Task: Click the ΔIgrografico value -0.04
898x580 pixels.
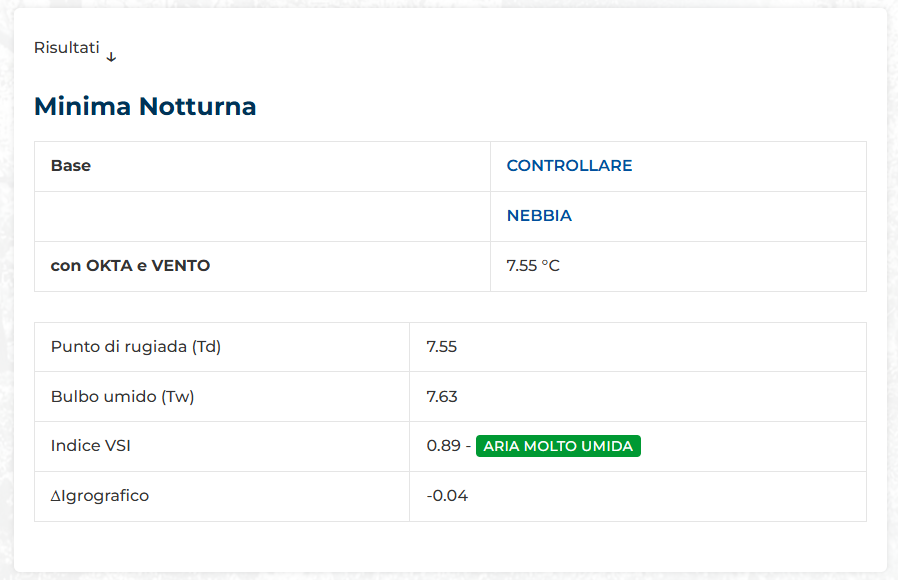Action: click(x=447, y=496)
